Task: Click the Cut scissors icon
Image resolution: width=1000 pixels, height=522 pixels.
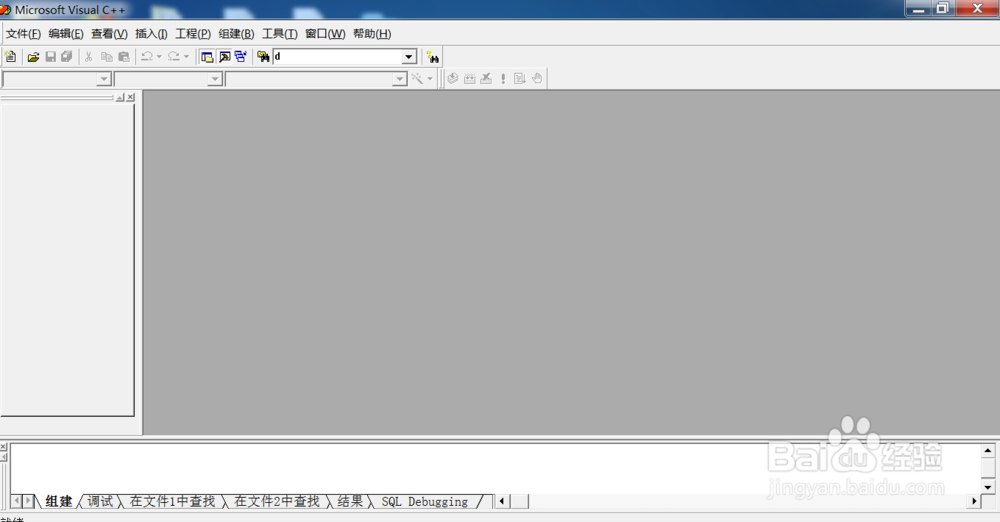Action: pyautogui.click(x=89, y=57)
